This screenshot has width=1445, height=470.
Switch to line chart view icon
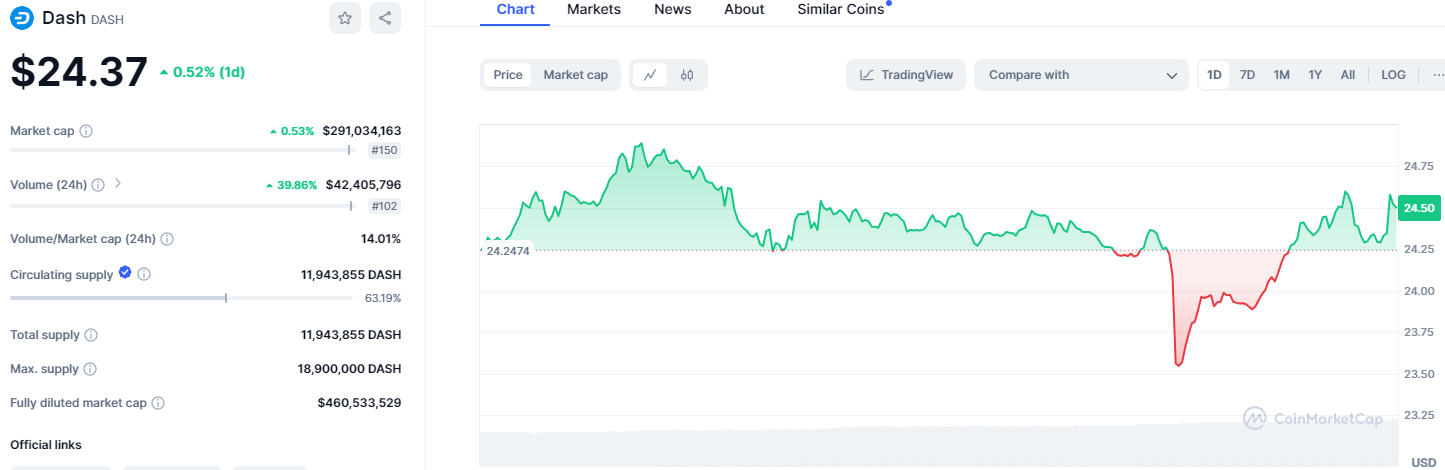(x=650, y=75)
